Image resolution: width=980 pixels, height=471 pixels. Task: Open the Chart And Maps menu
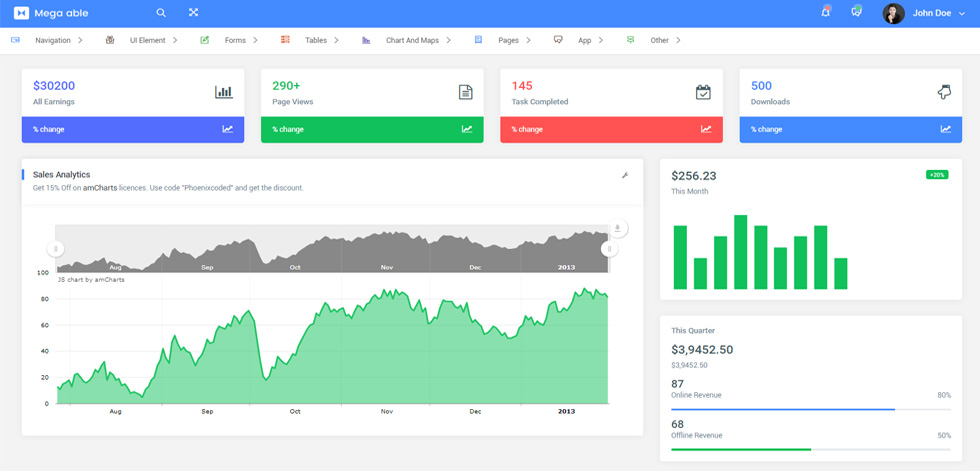click(412, 41)
